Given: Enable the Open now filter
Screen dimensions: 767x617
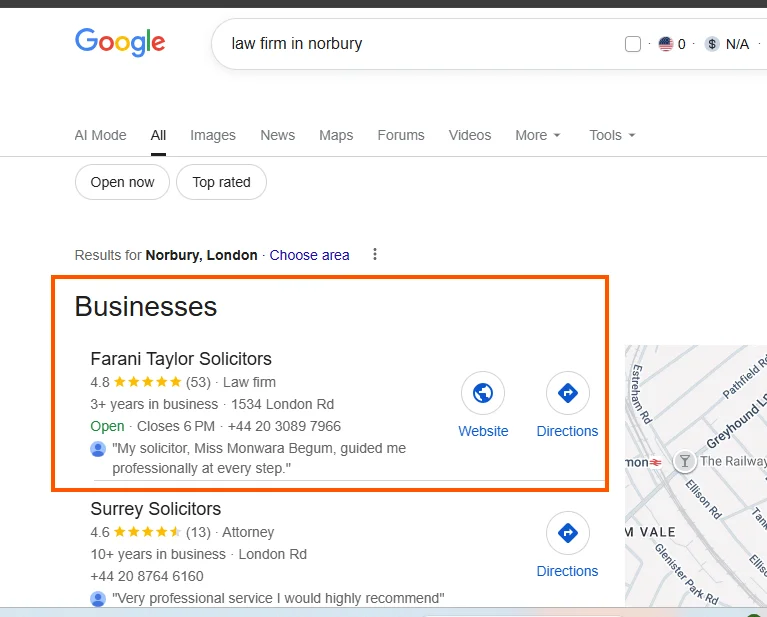Looking at the screenshot, I should [122, 182].
